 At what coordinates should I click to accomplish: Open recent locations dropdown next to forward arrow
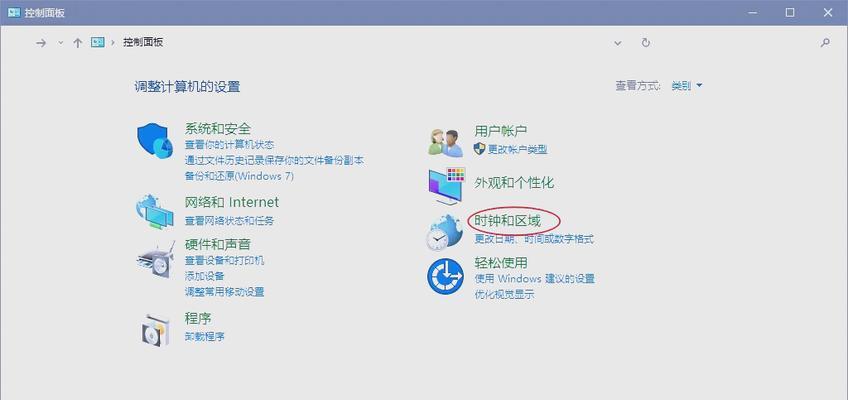coord(60,43)
